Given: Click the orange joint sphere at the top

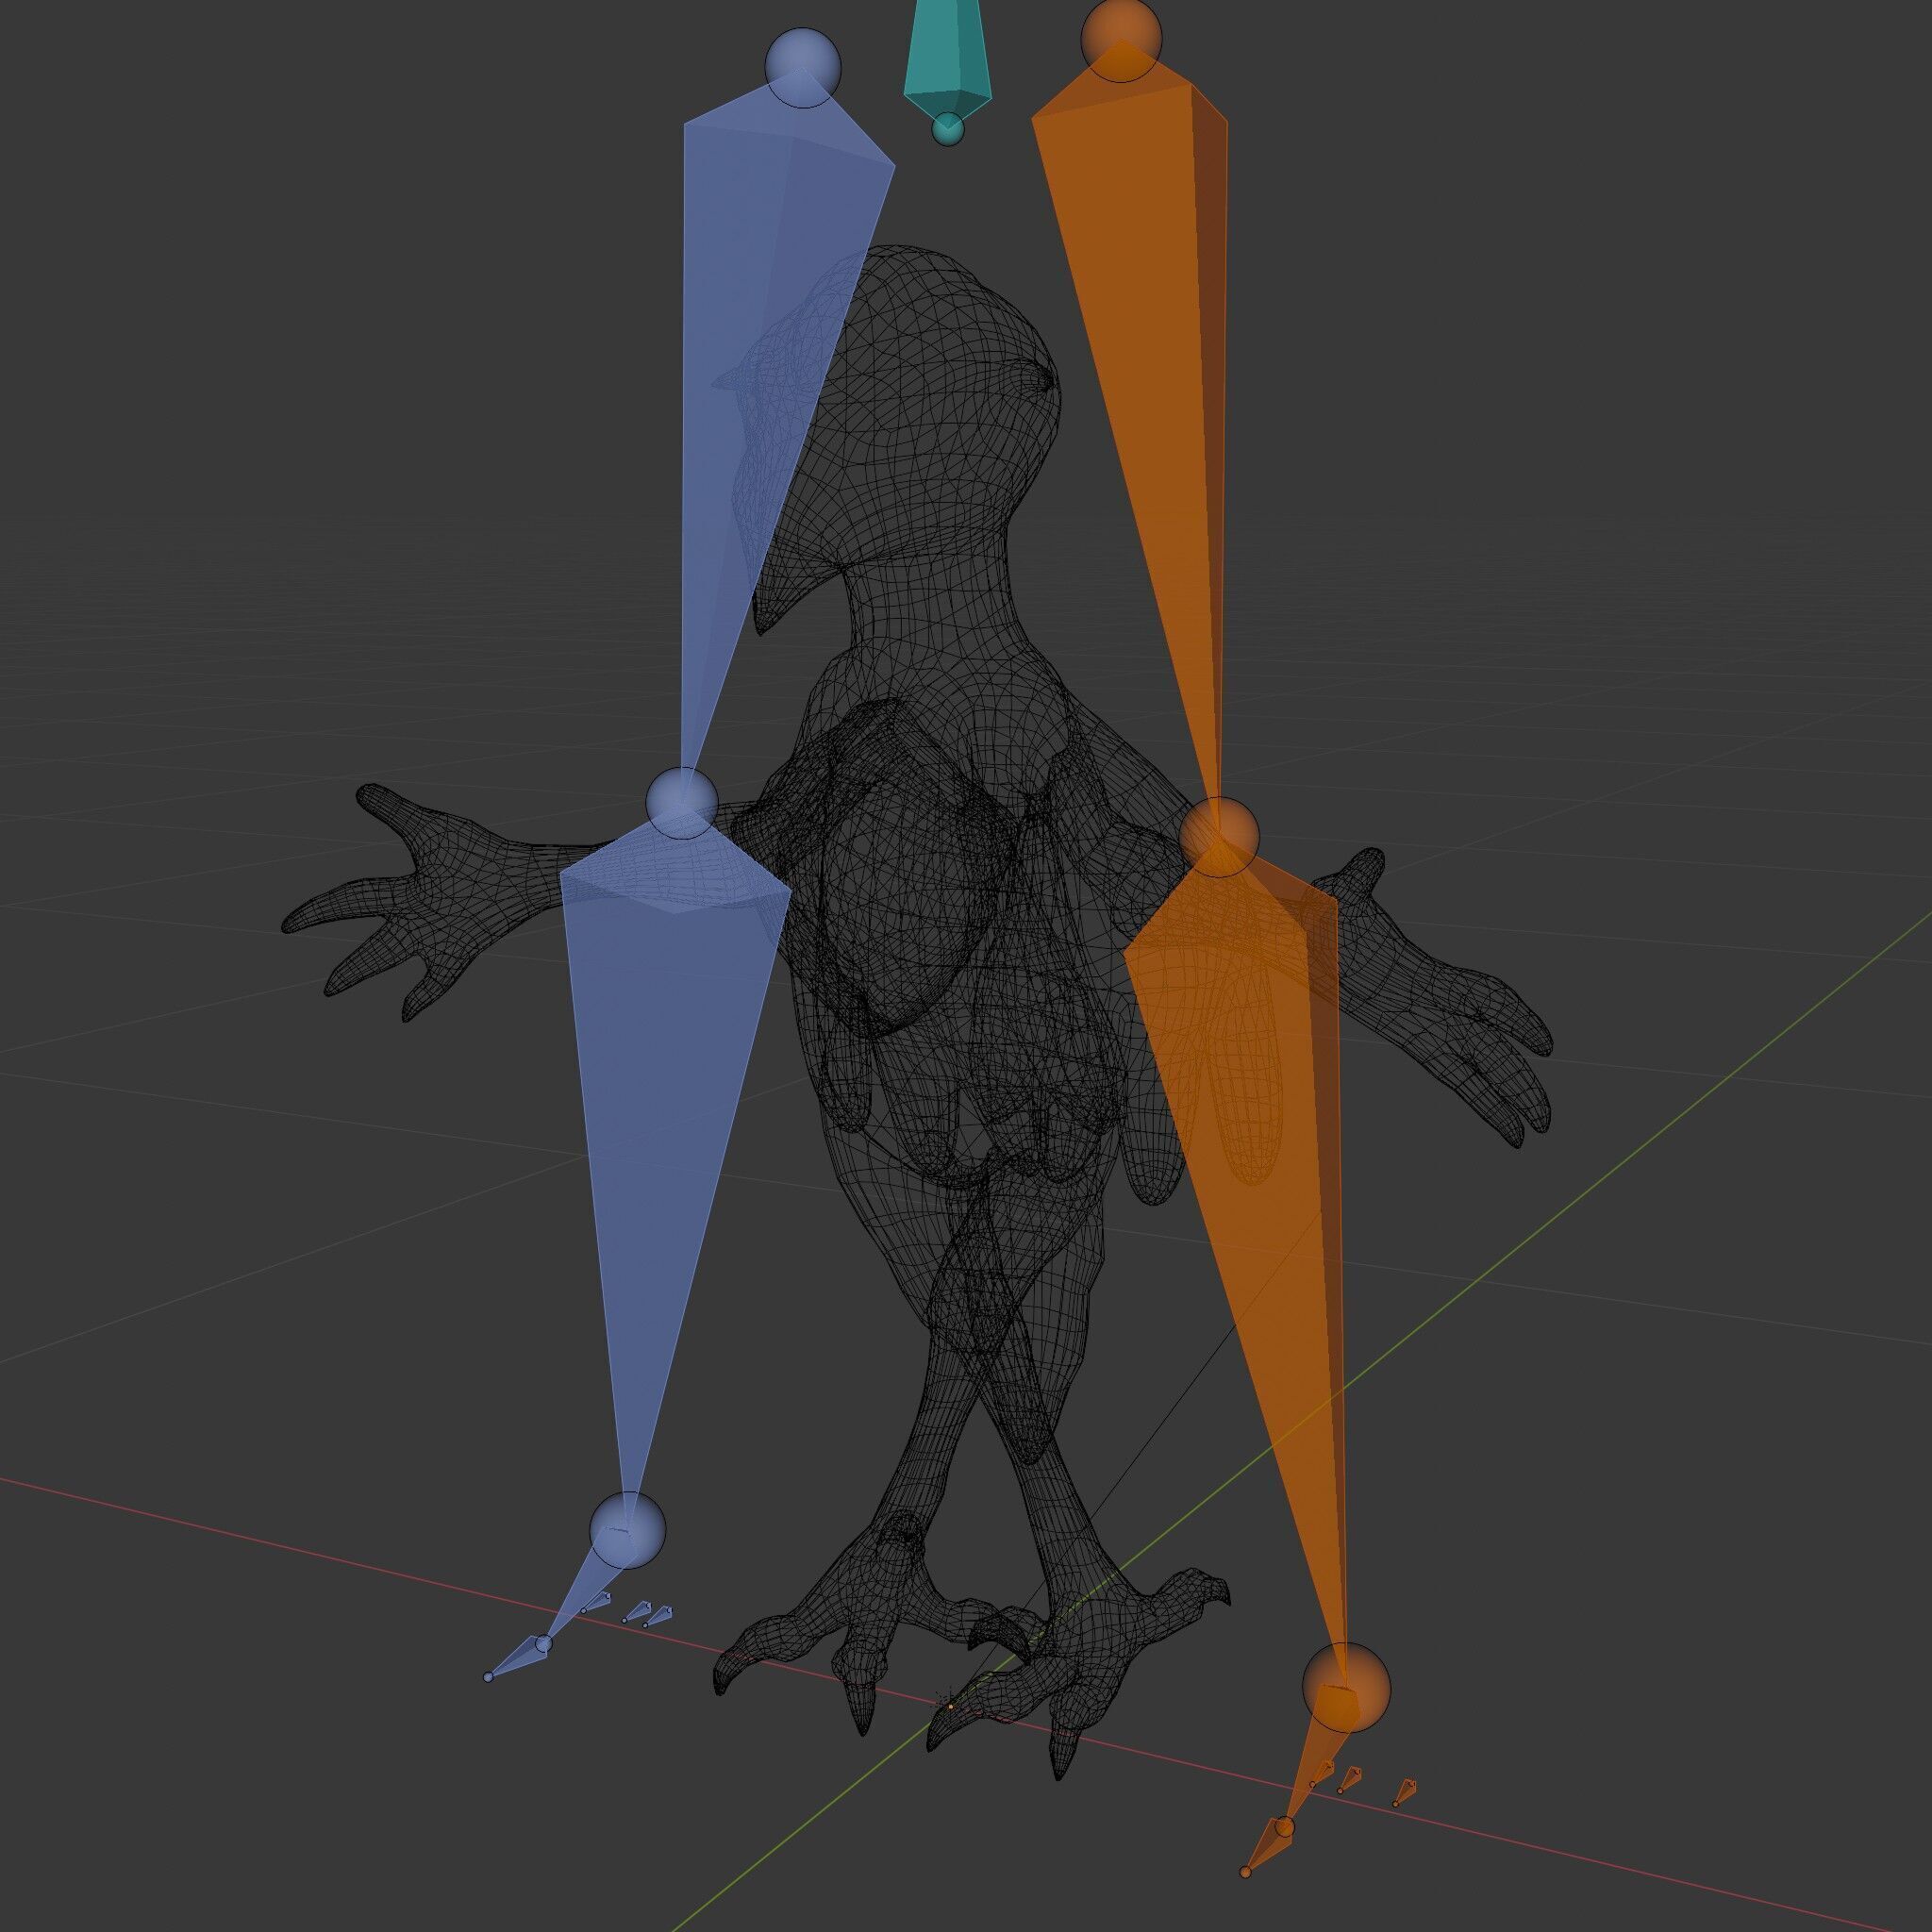Looking at the screenshot, I should pyautogui.click(x=1121, y=39).
